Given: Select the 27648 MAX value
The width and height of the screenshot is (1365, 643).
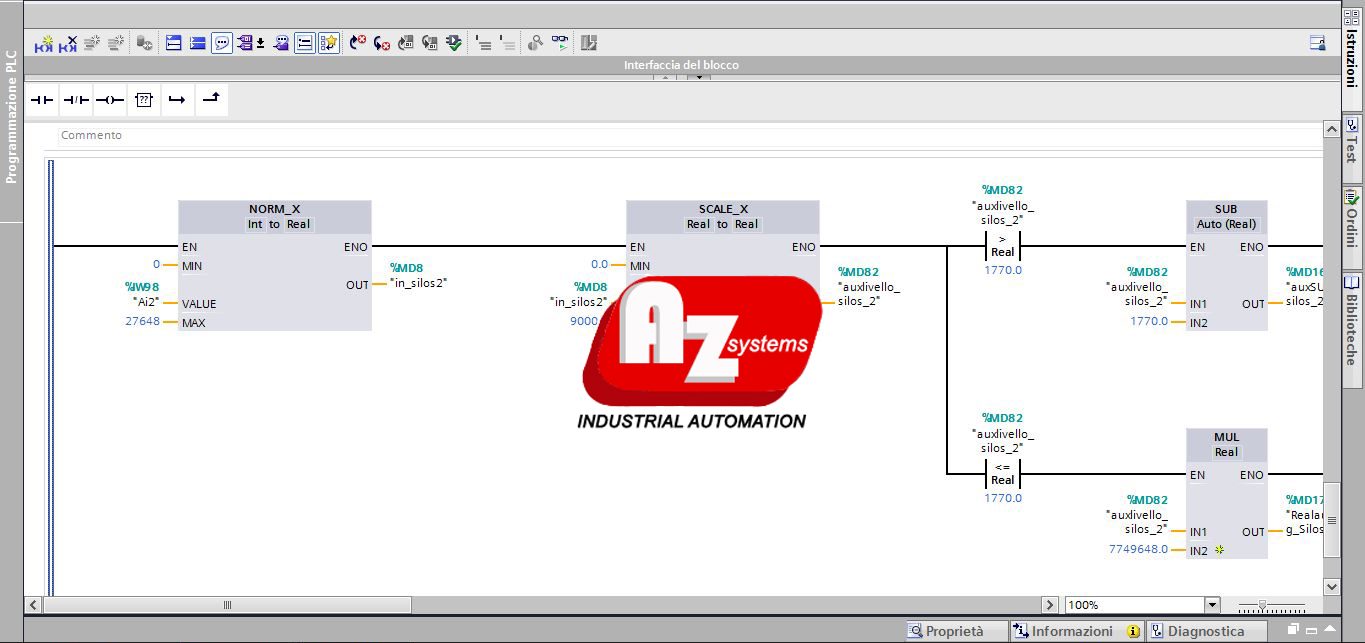Looking at the screenshot, I should [x=142, y=322].
